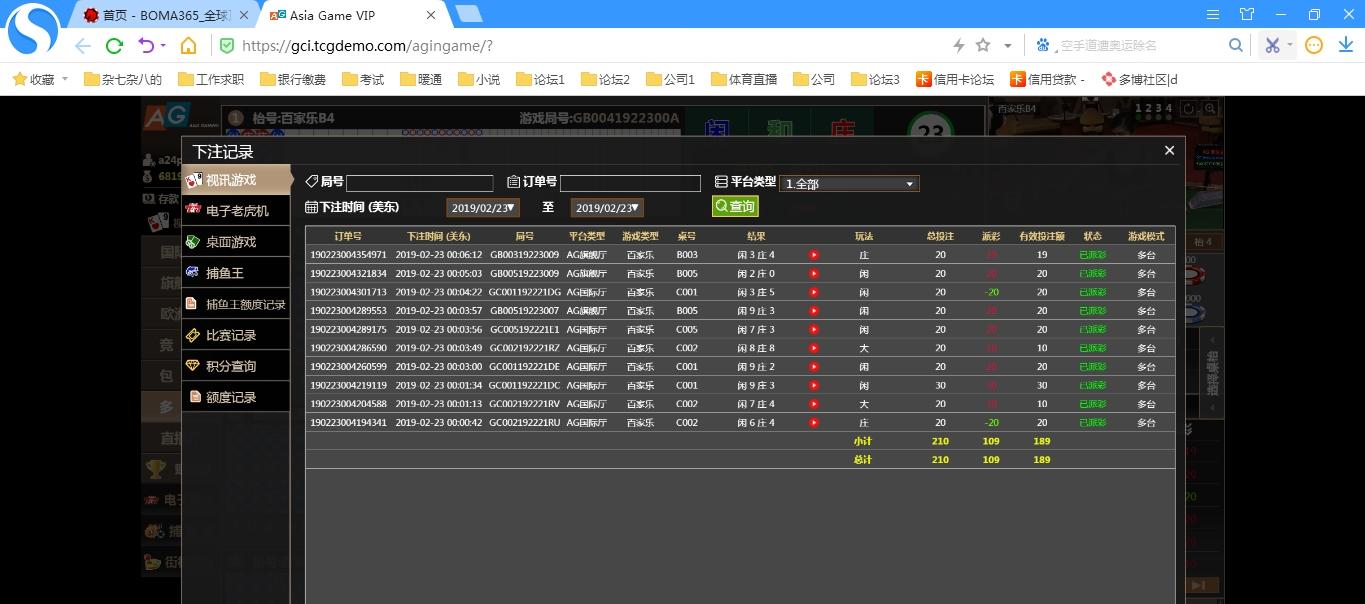Play video replay for order 190223004289553
Image resolution: width=1365 pixels, height=604 pixels.
tap(814, 311)
